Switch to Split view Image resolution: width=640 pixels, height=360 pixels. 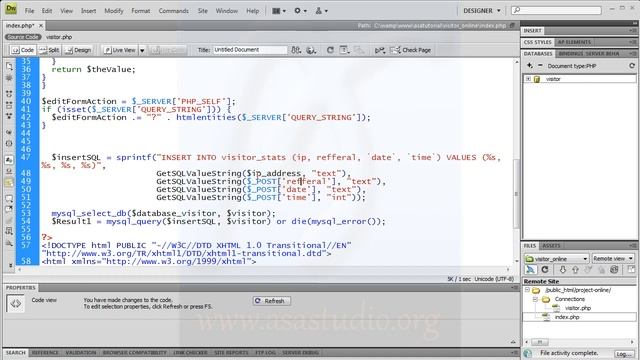coord(49,50)
